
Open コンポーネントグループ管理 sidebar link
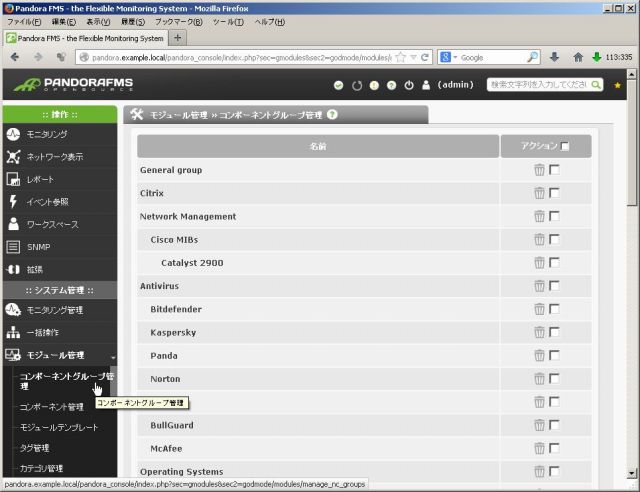(66, 381)
